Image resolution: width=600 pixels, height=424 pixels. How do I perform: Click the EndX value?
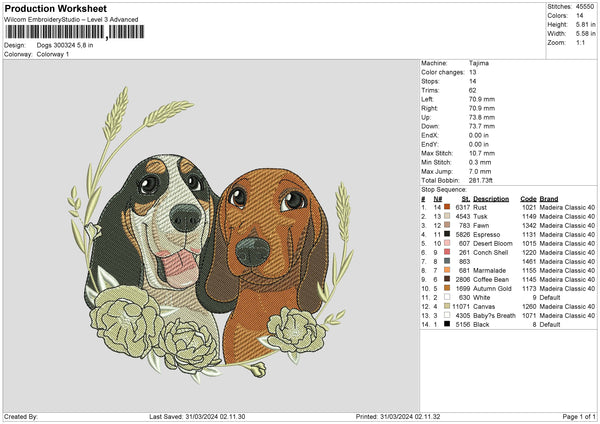[x=479, y=135]
